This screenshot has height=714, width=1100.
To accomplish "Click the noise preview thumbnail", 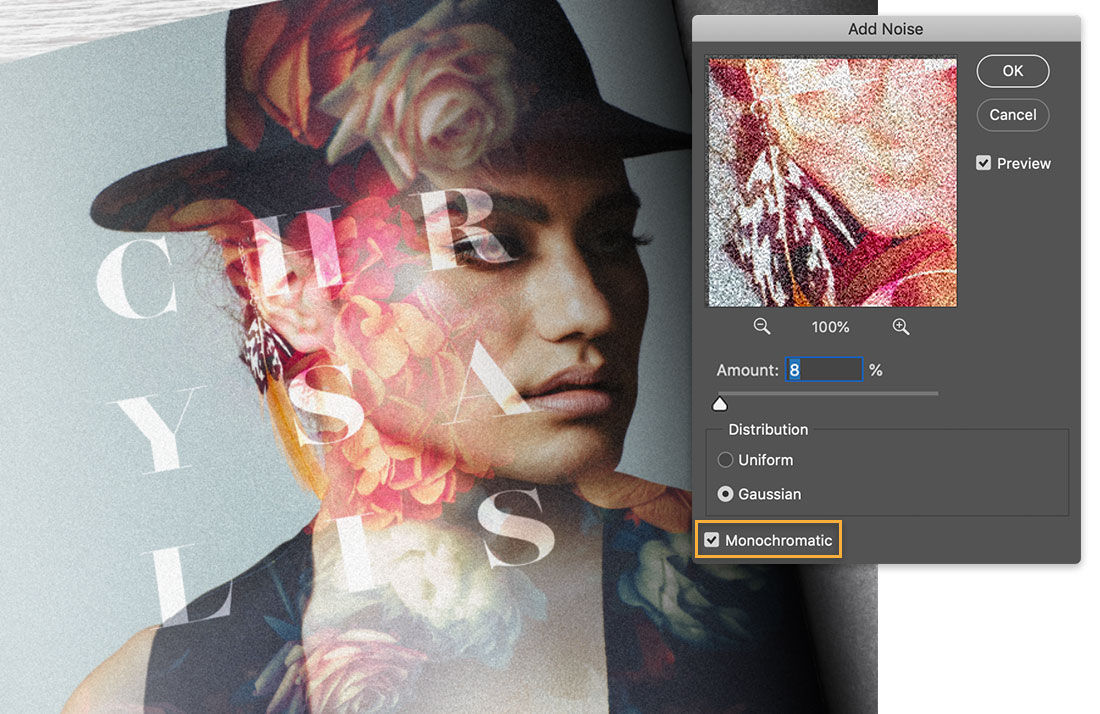I will click(831, 181).
